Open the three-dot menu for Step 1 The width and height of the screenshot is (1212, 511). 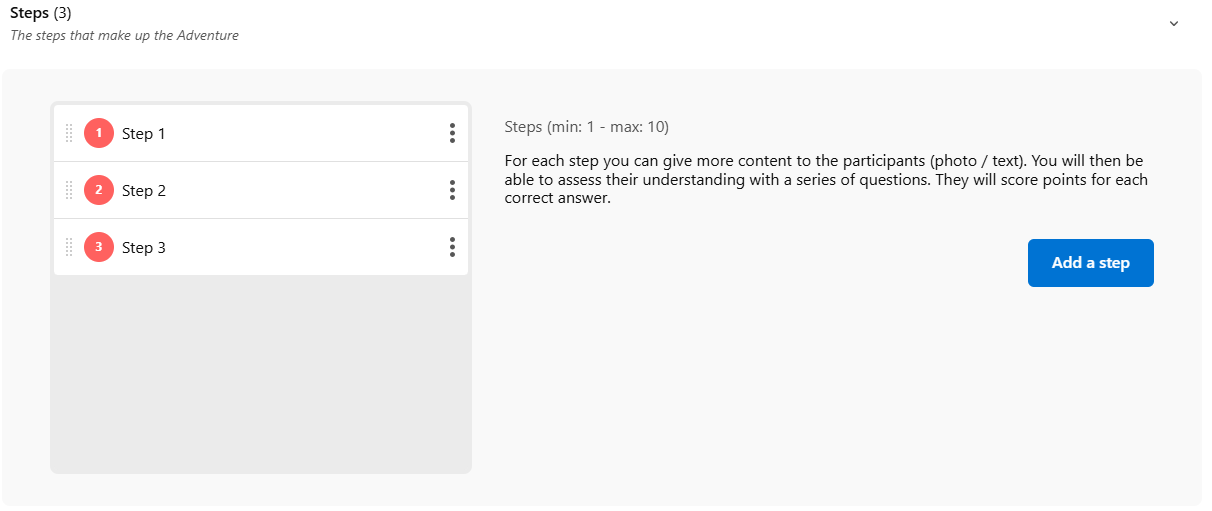[452, 133]
